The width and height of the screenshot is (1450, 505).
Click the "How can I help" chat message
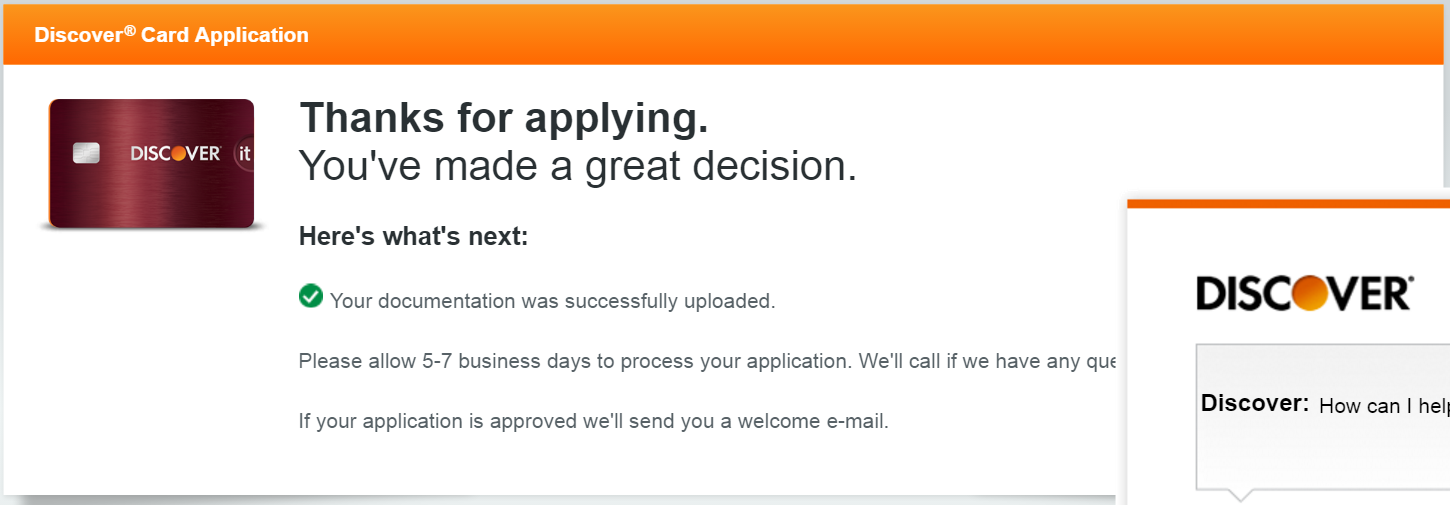tap(1384, 406)
